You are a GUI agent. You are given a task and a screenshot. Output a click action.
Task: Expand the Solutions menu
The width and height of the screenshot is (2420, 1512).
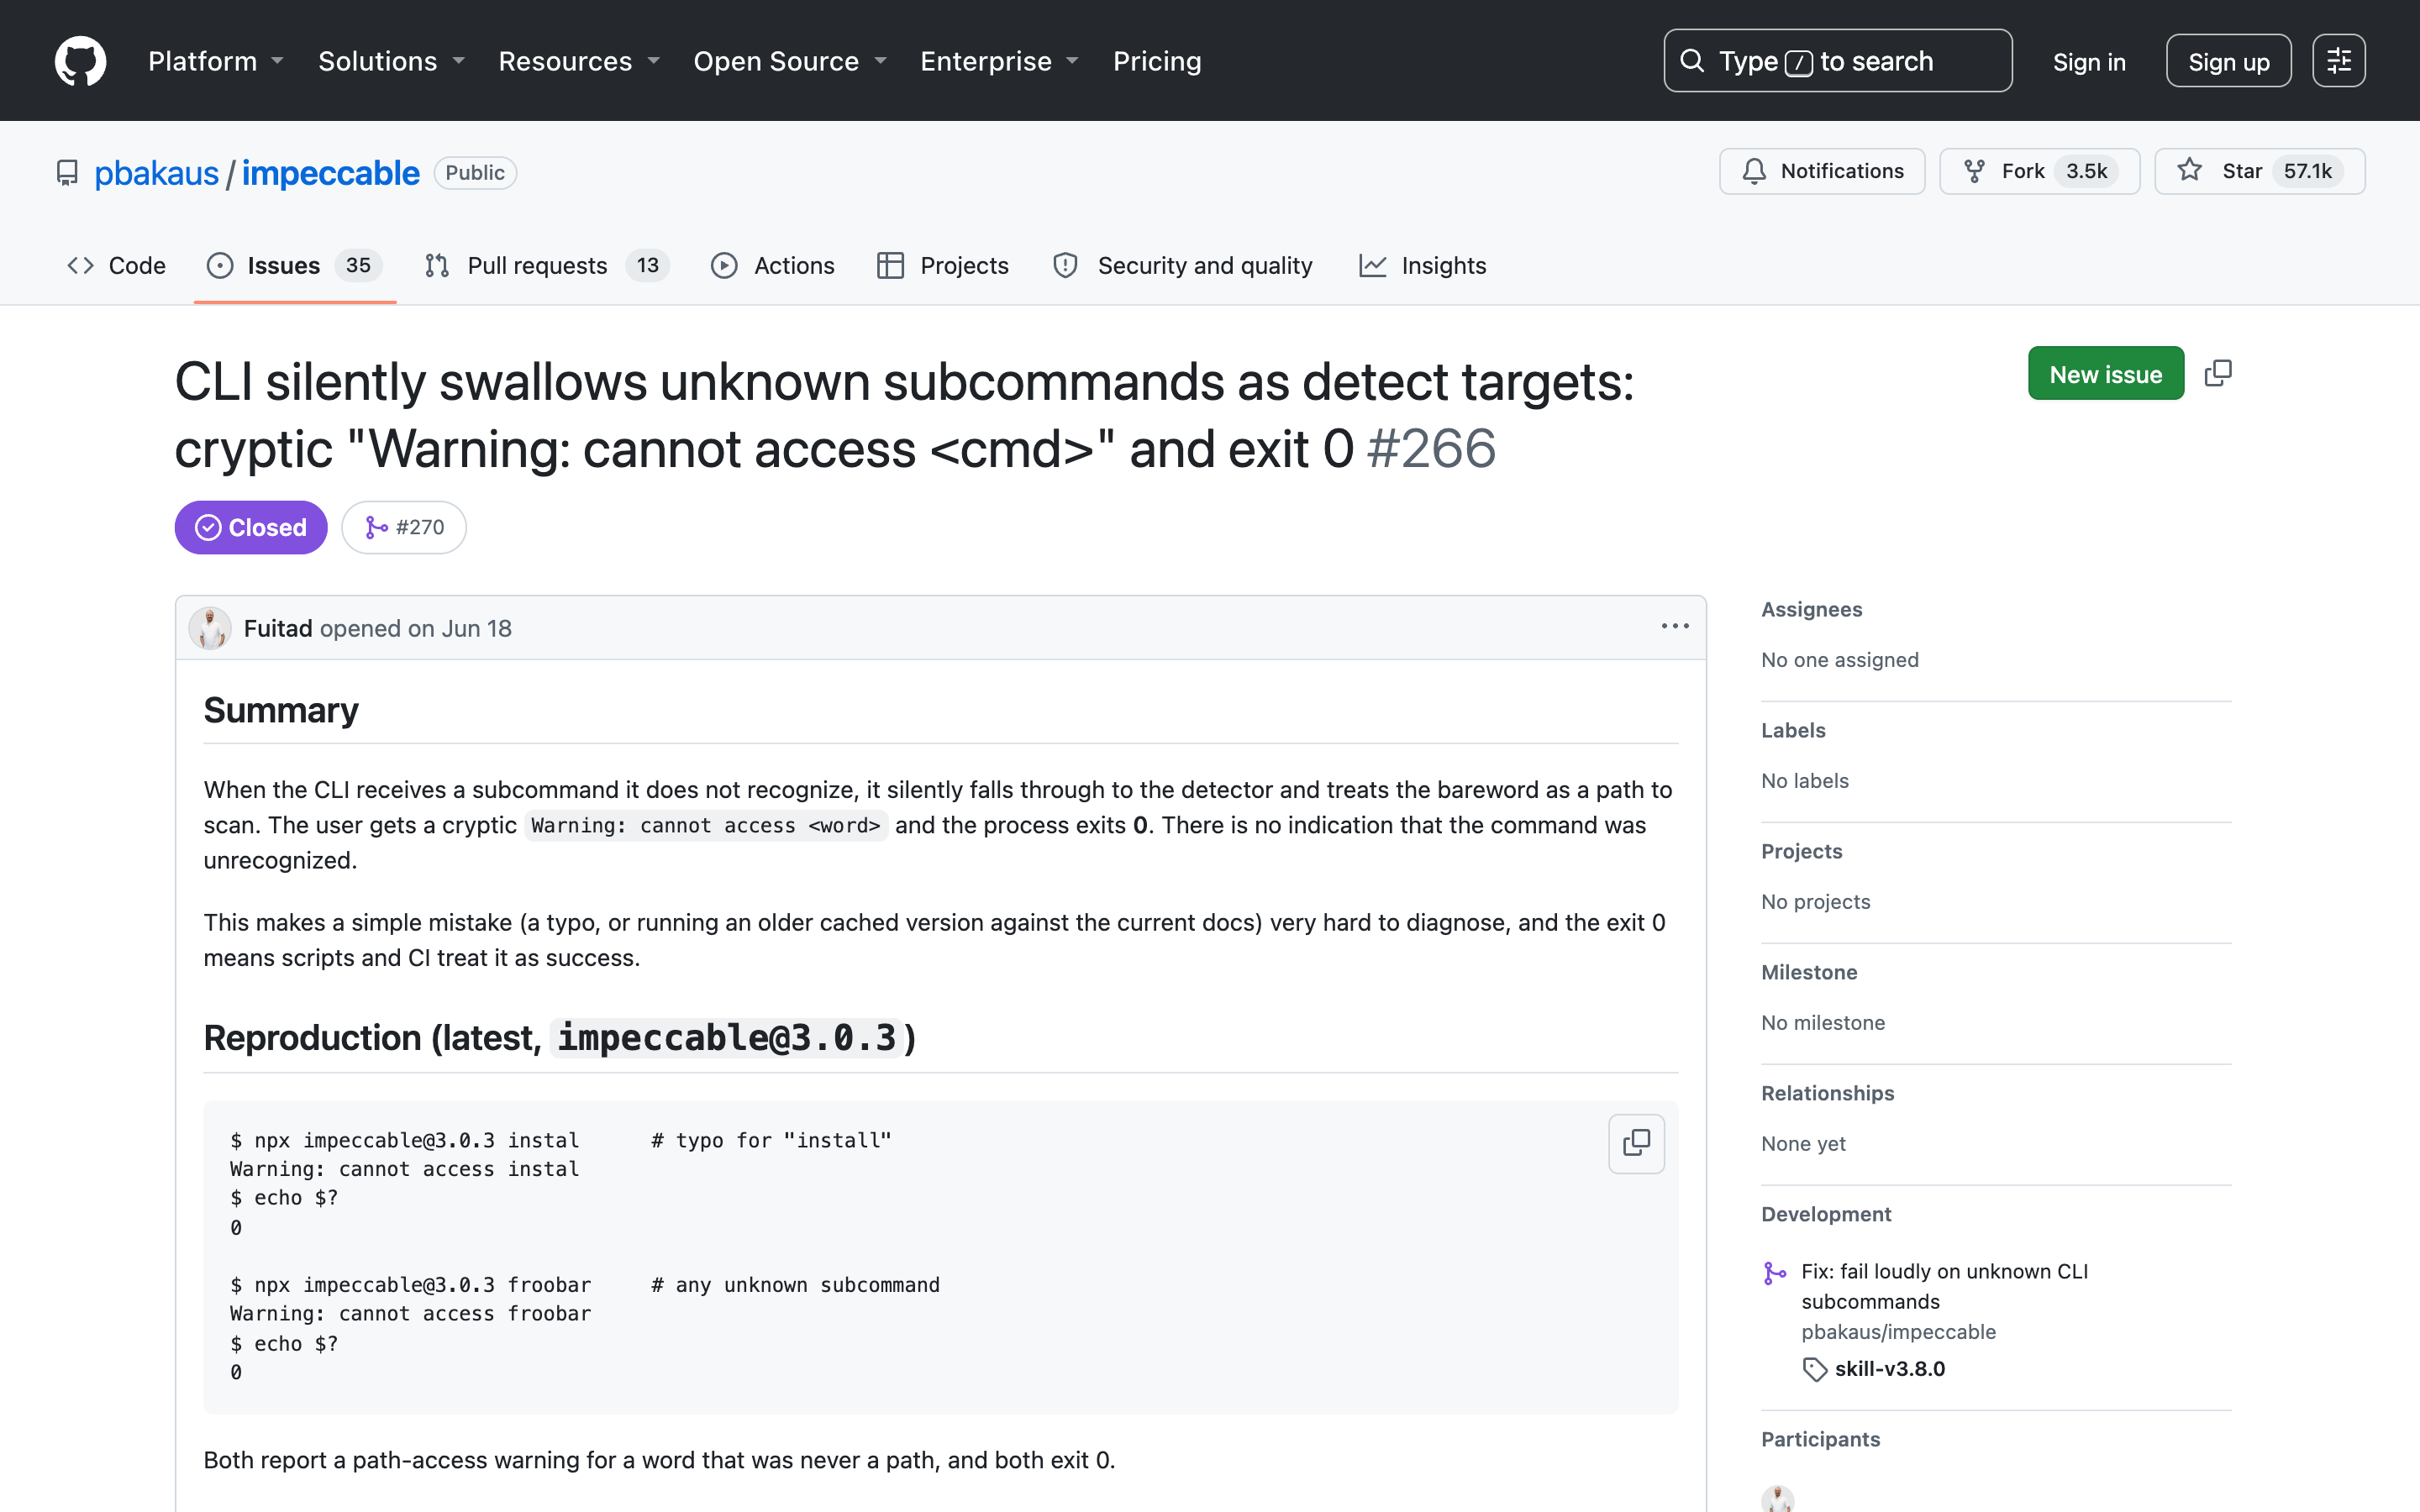(x=392, y=61)
